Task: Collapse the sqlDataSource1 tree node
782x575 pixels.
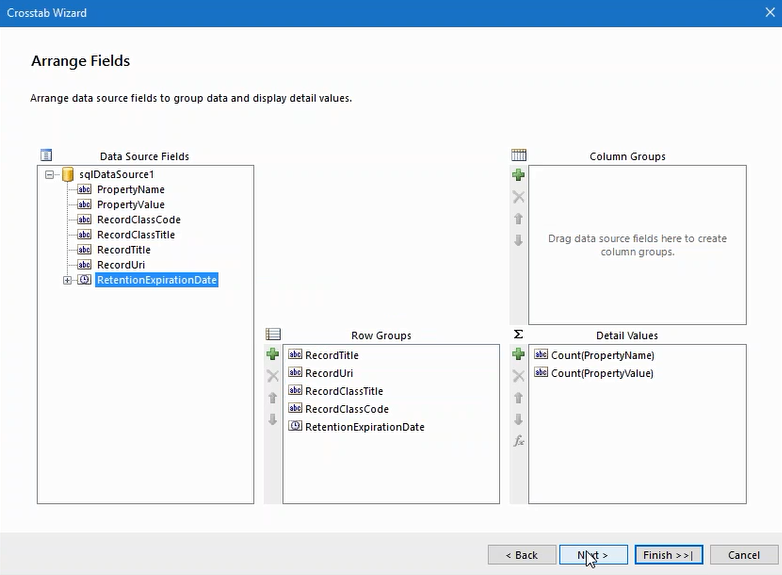Action: pos(49,174)
